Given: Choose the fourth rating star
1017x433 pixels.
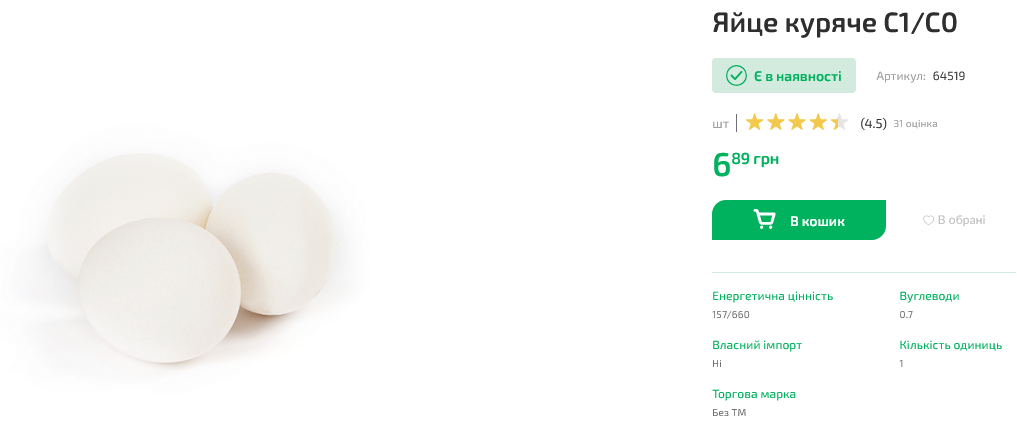Looking at the screenshot, I should (x=818, y=123).
